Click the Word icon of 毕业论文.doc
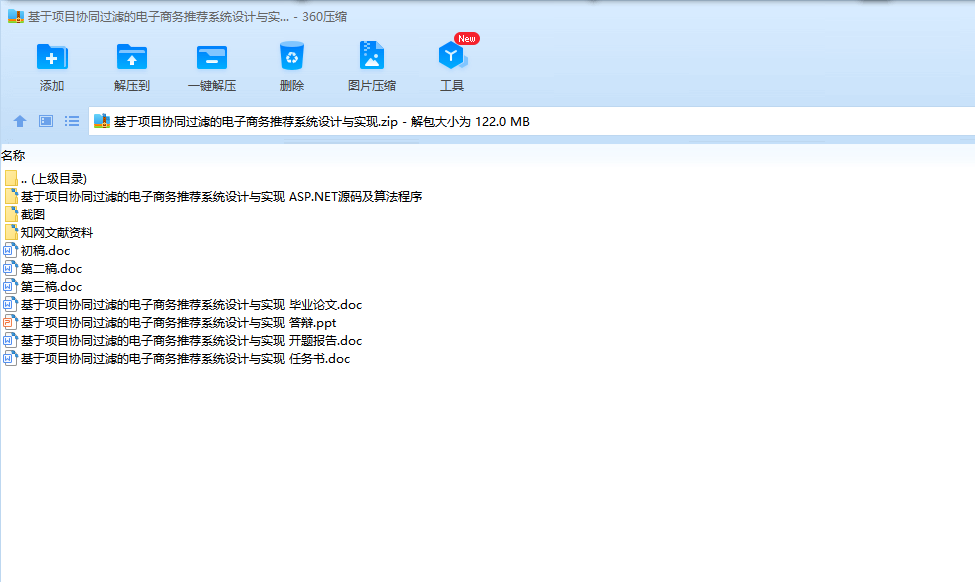 click(x=10, y=305)
